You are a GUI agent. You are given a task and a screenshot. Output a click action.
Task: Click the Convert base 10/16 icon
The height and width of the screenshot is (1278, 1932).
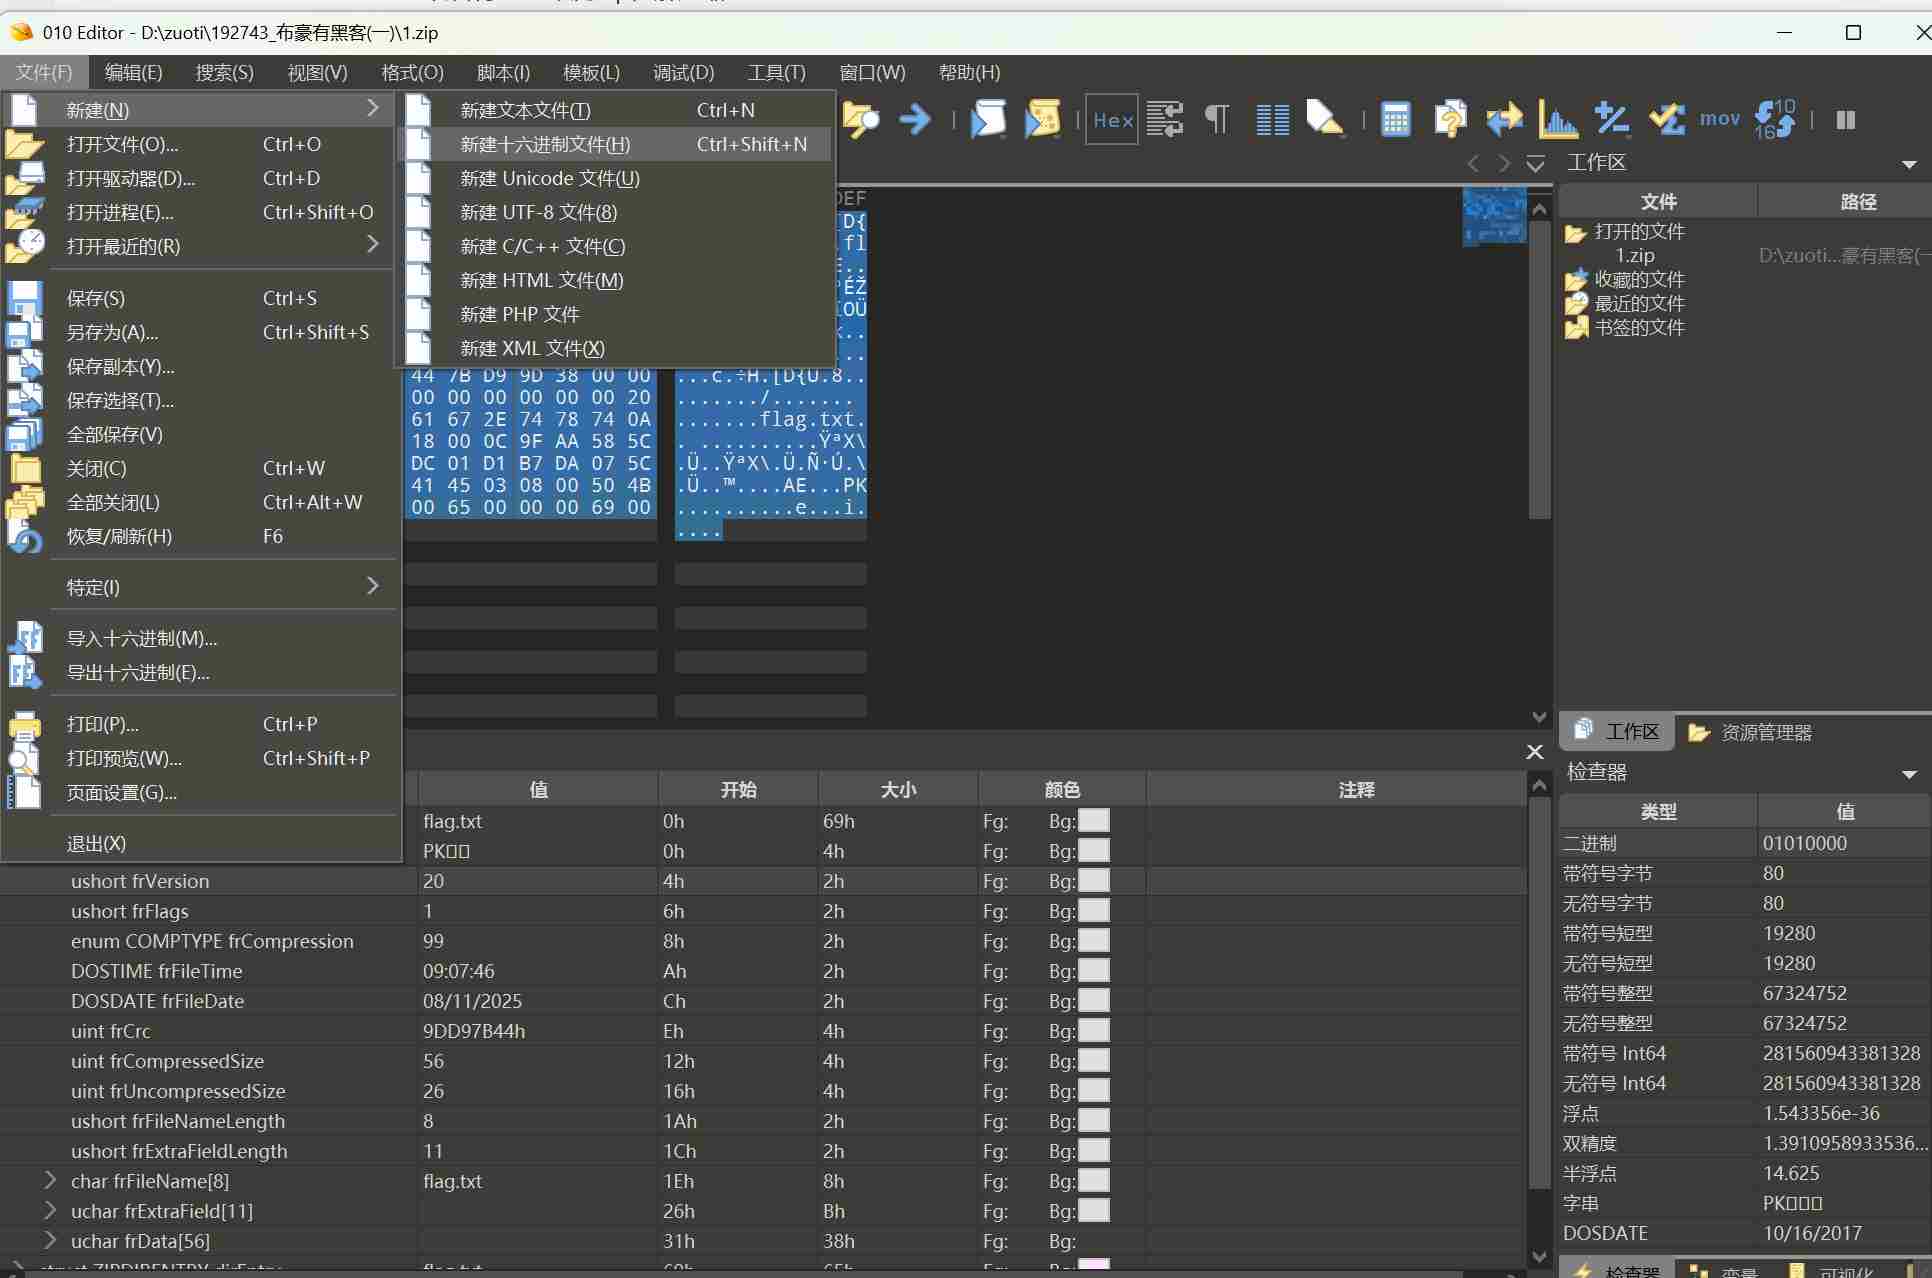pos(1775,119)
